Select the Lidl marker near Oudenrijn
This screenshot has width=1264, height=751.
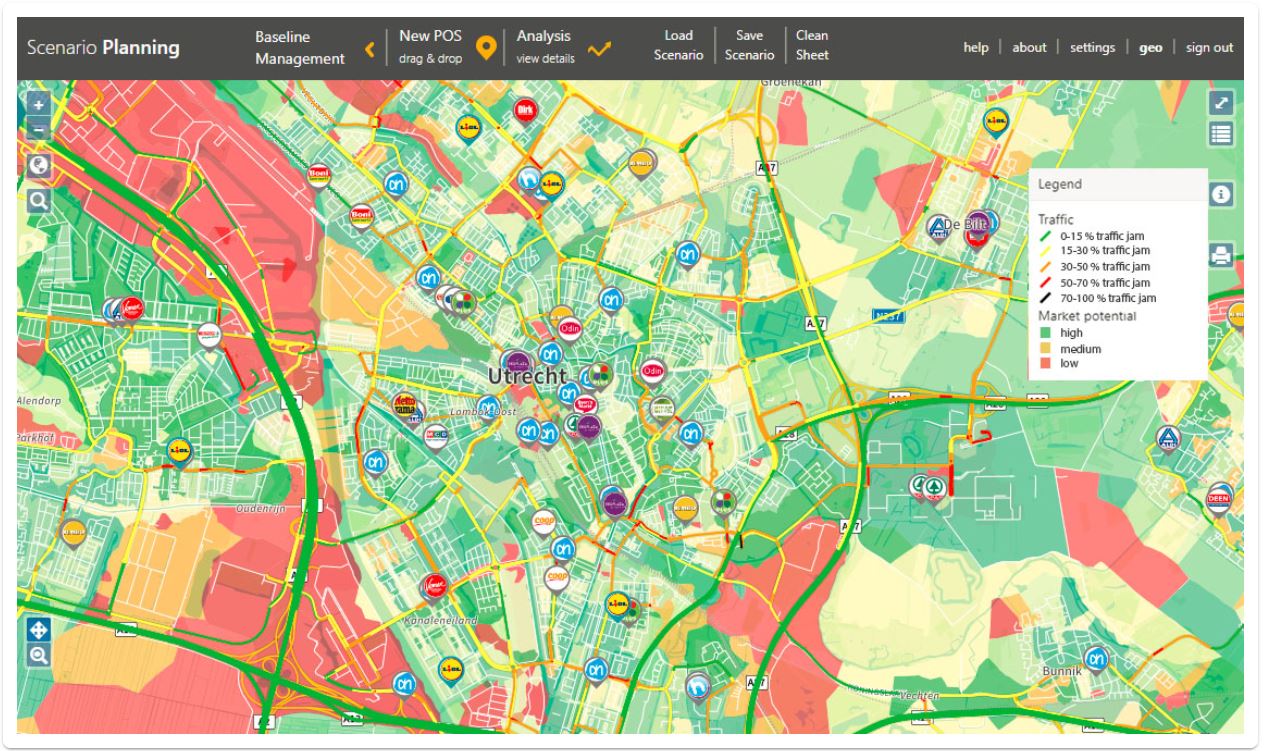[x=180, y=452]
